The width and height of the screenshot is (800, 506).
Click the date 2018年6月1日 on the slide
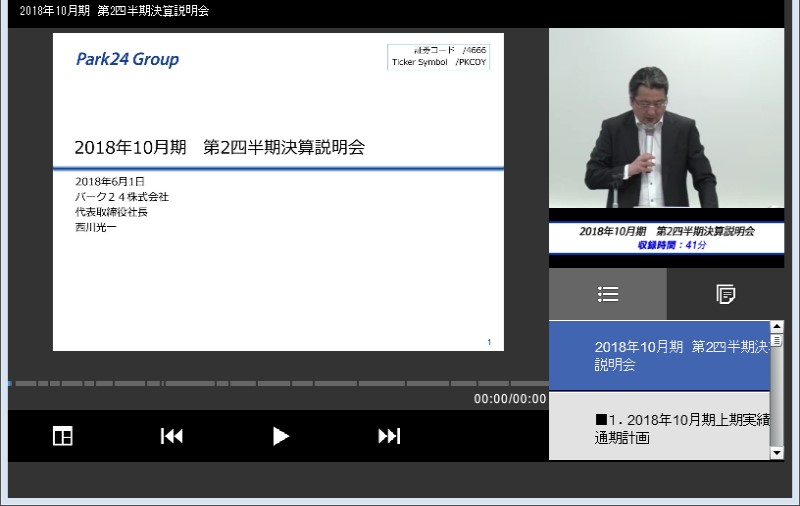[110, 182]
